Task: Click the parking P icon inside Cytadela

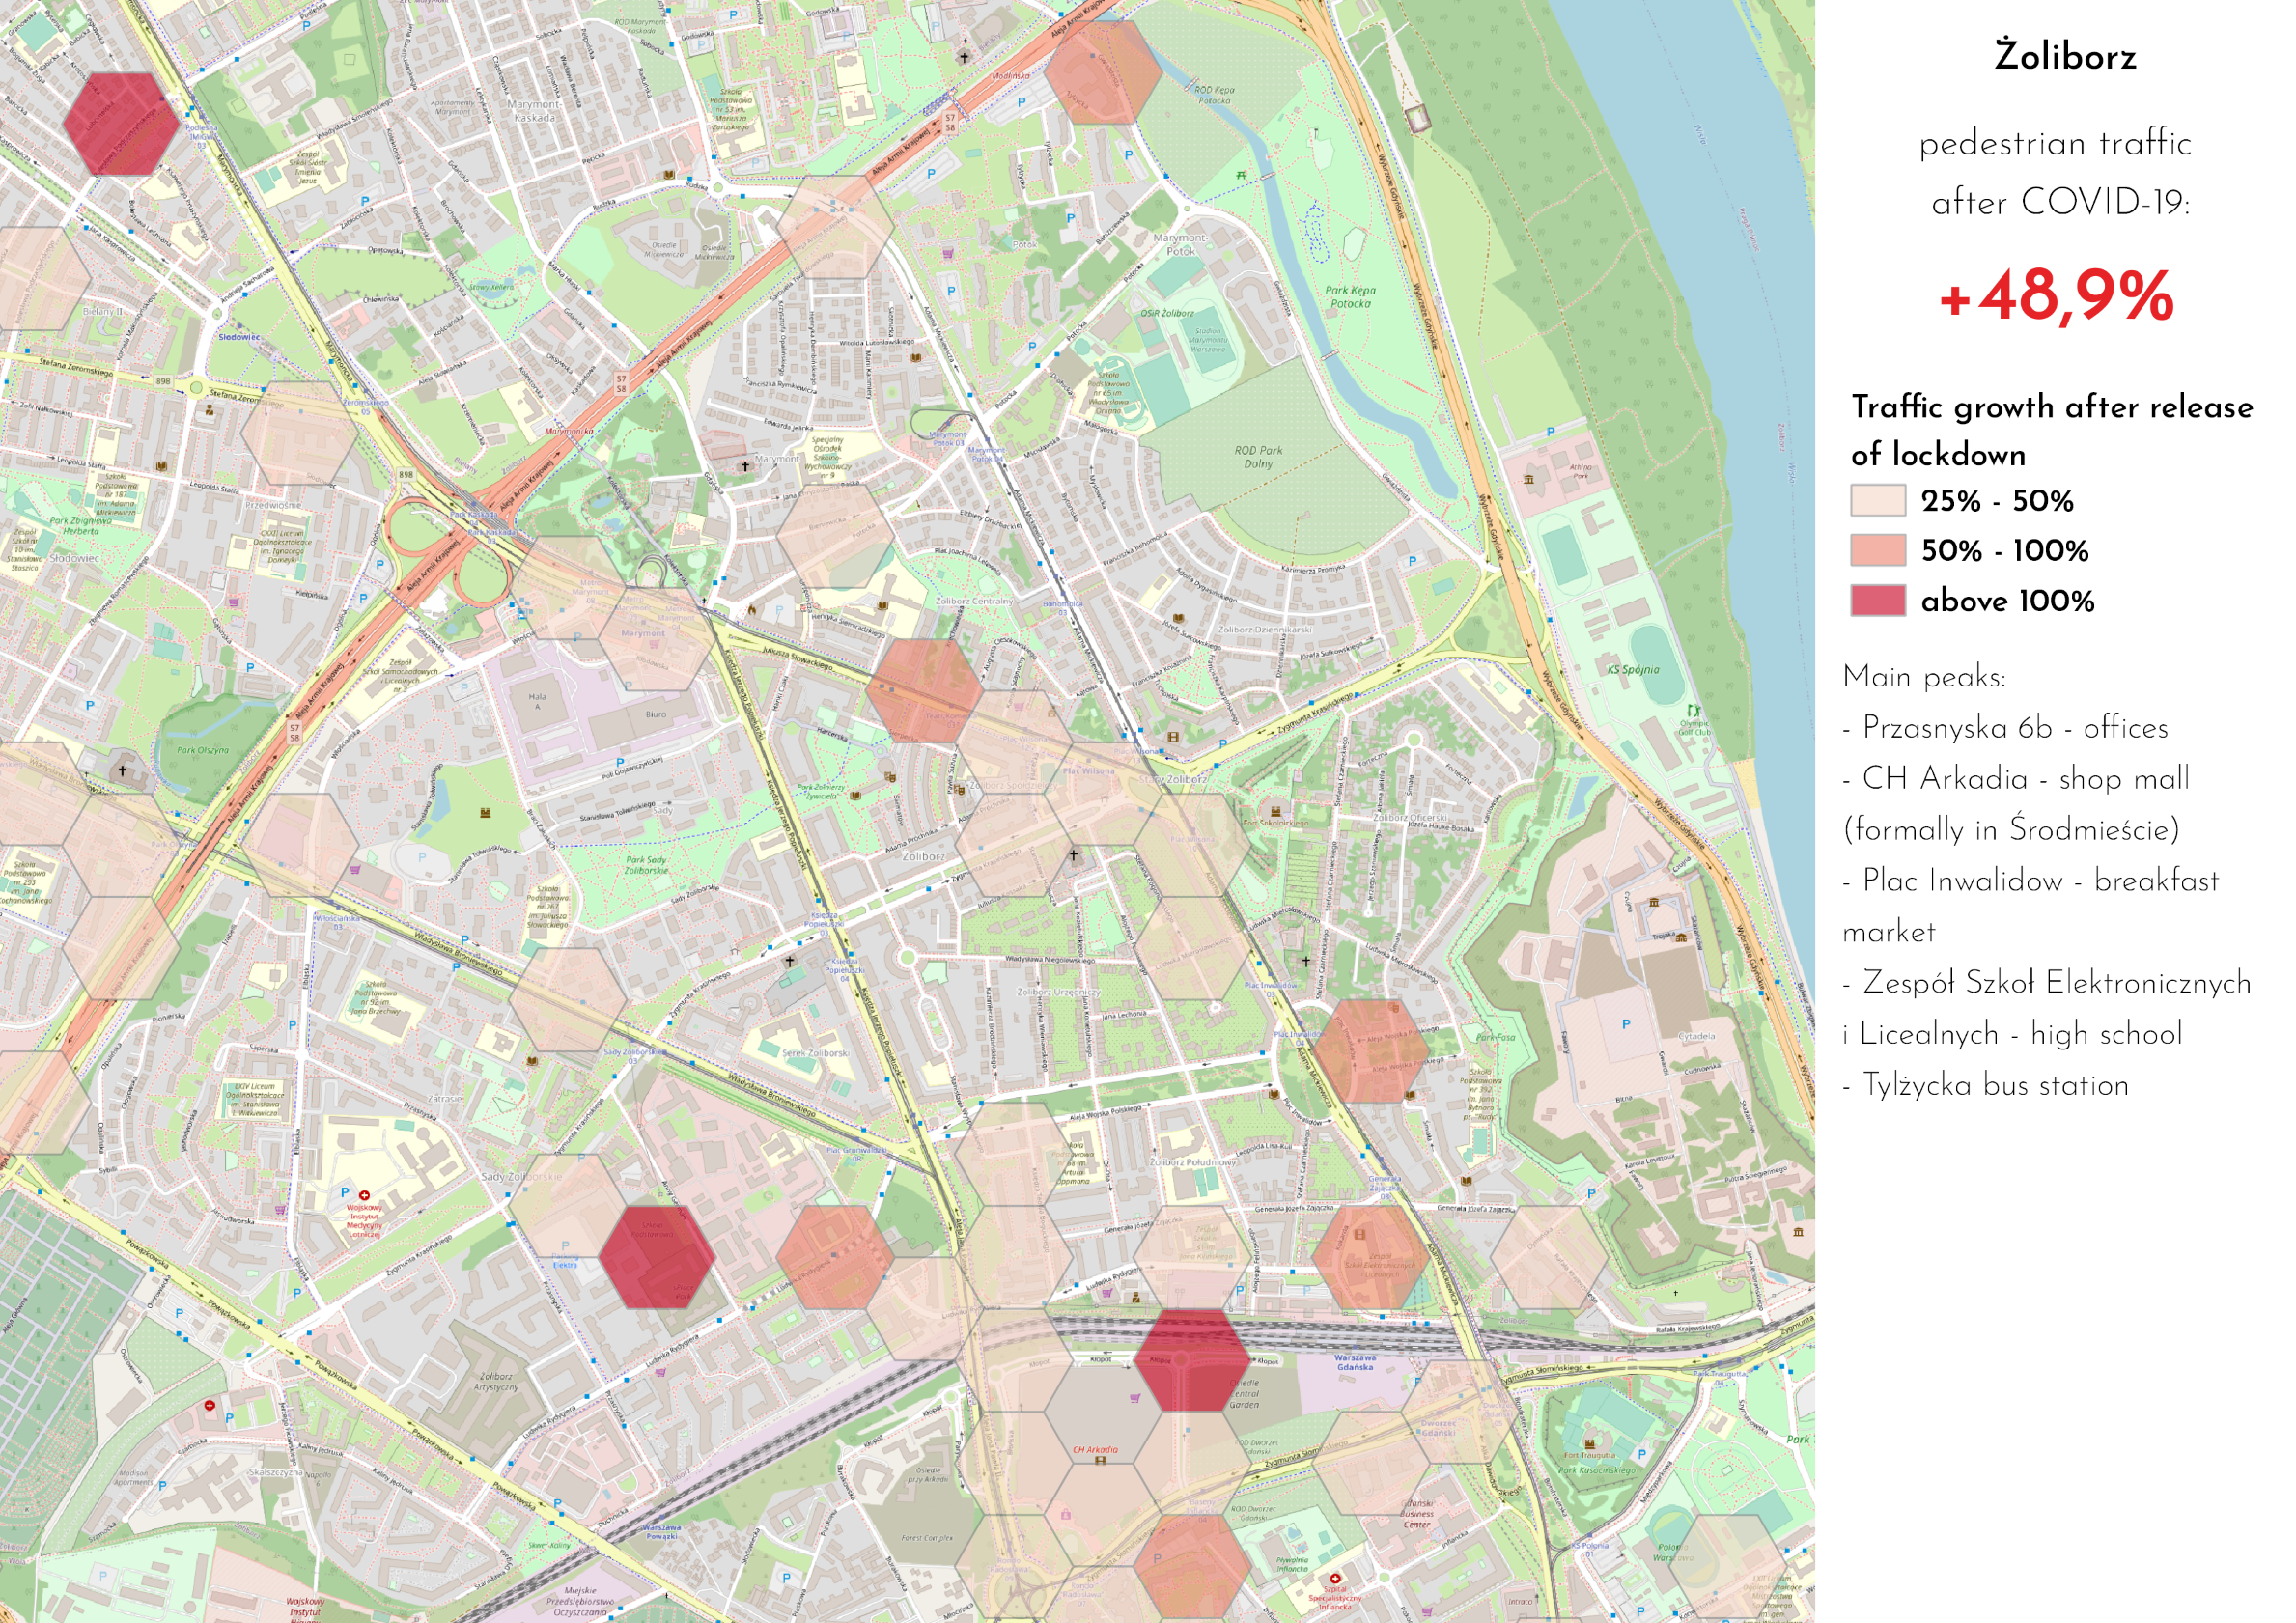Action: tap(1626, 1024)
